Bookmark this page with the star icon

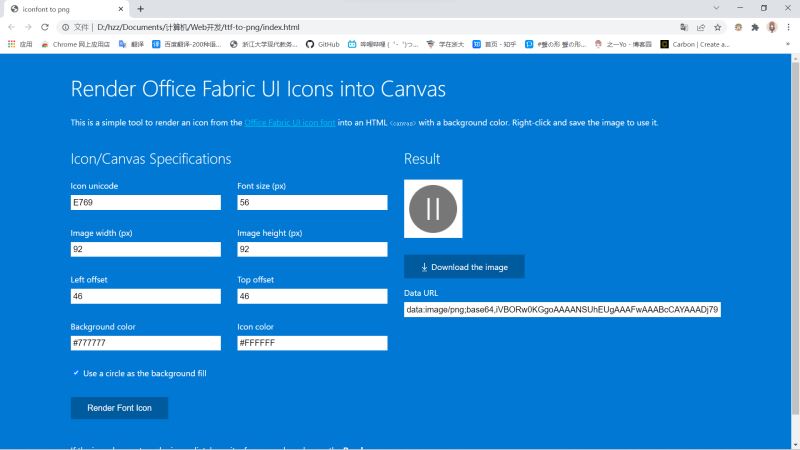pos(717,27)
